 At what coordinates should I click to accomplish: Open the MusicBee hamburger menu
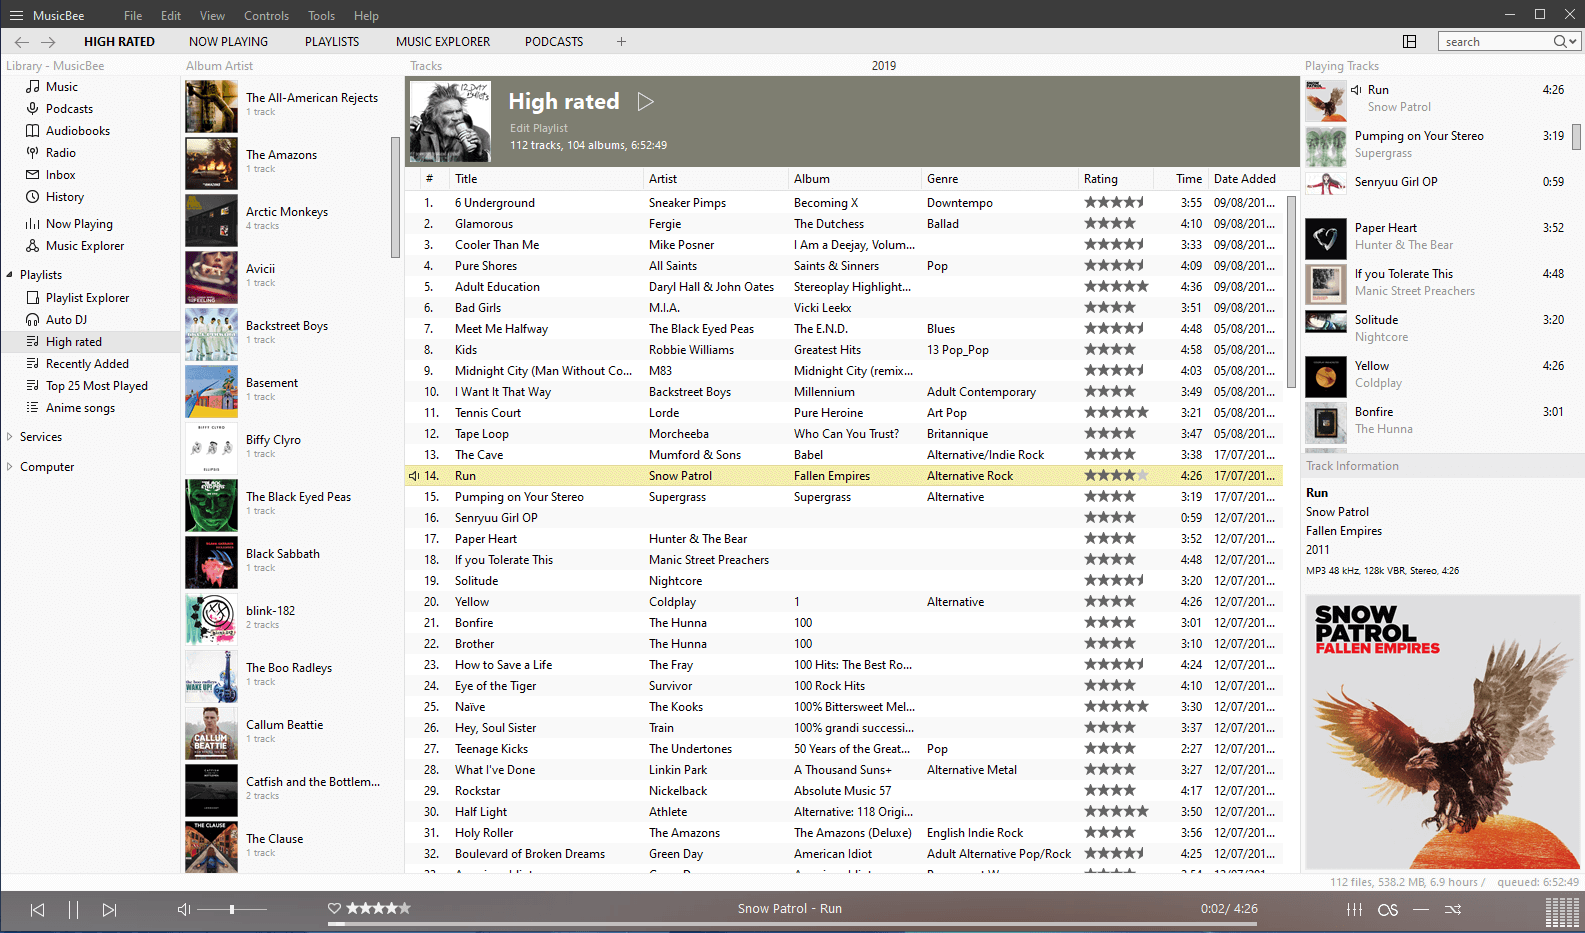pos(16,15)
